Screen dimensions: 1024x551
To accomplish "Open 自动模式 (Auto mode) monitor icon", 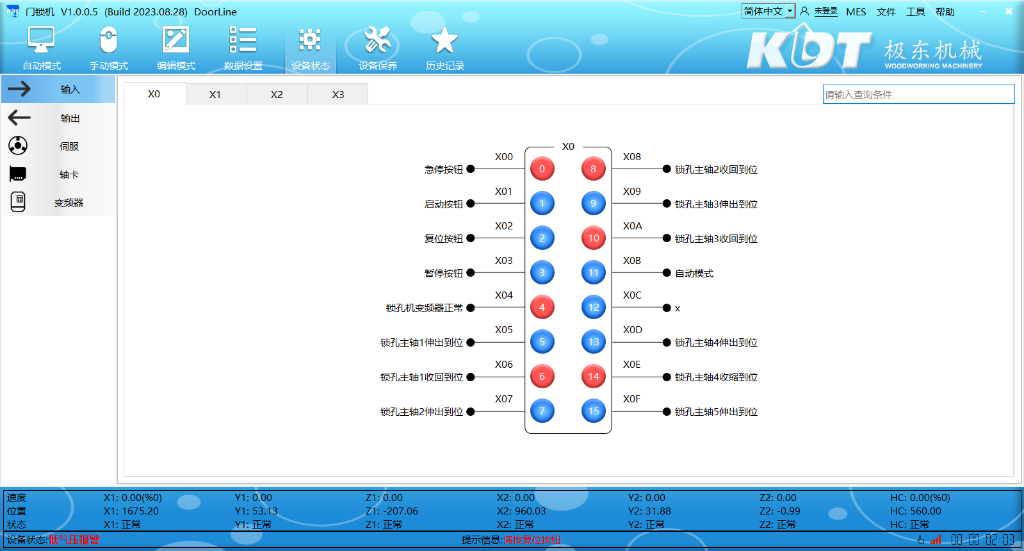I will click(41, 42).
